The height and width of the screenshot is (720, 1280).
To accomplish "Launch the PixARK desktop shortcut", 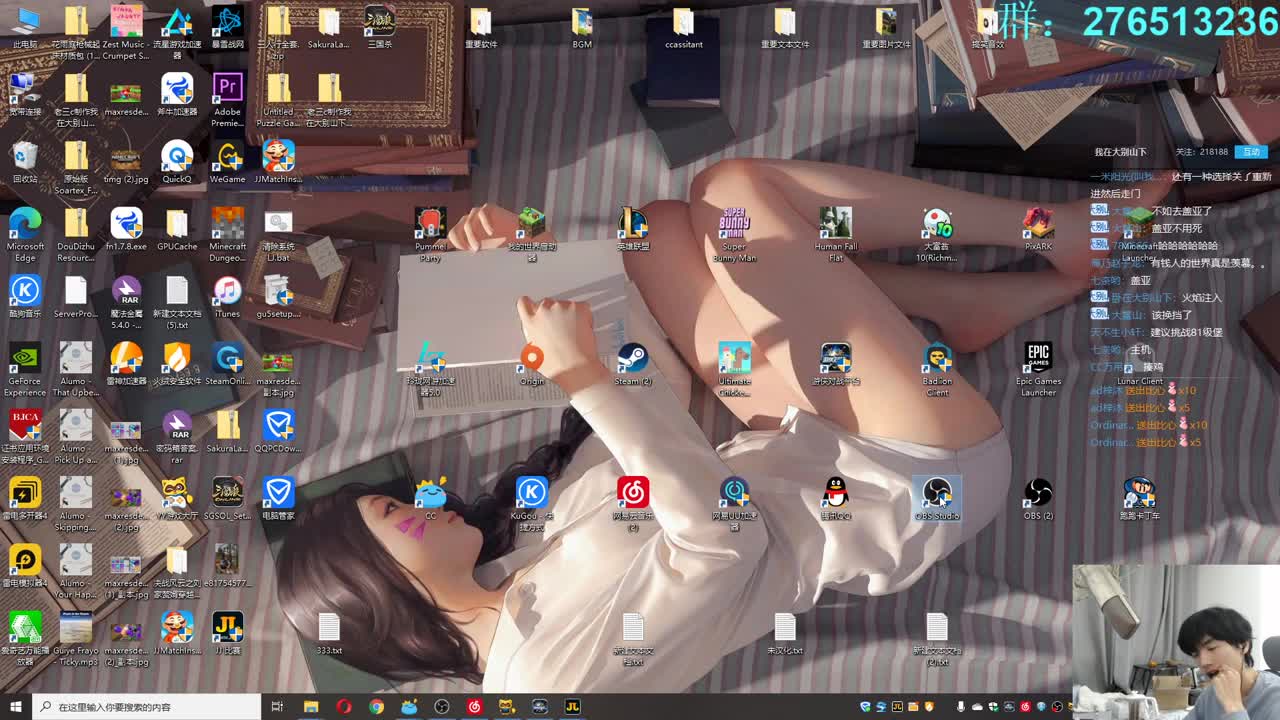I will tap(1038, 229).
